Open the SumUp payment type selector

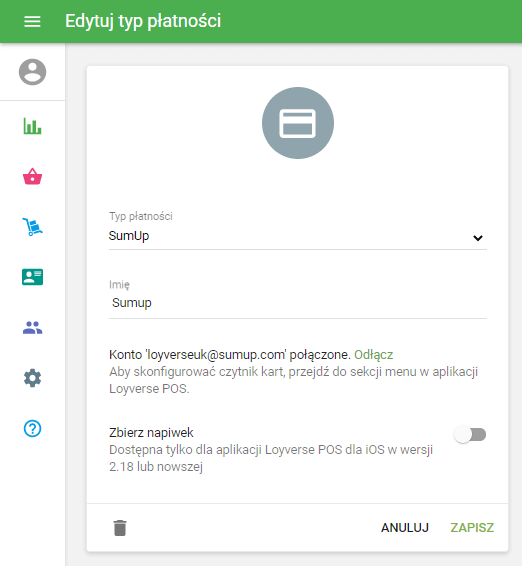[298, 236]
